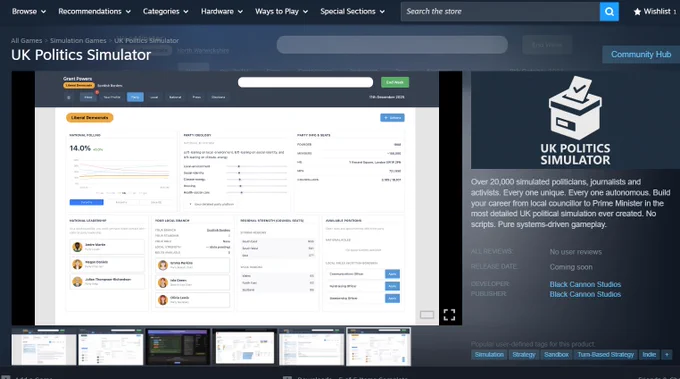Open the Community Hub
The height and width of the screenshot is (379, 680).
[641, 54]
